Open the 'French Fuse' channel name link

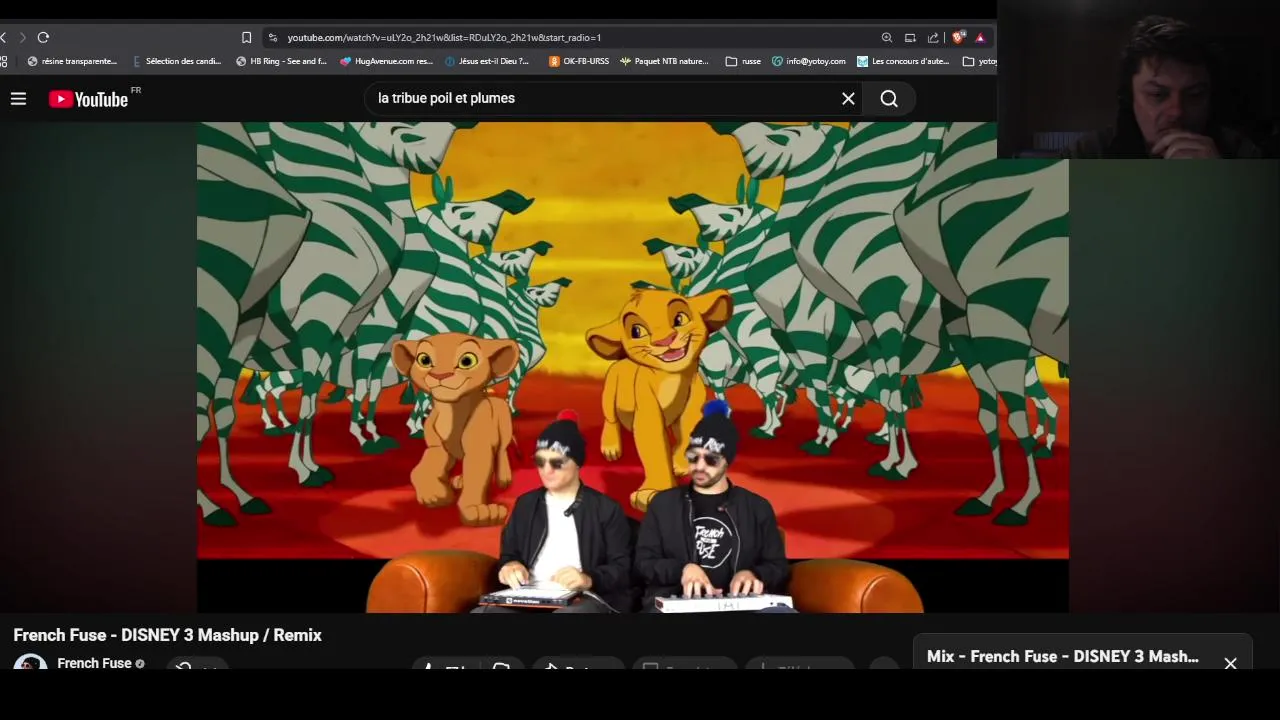(94, 663)
